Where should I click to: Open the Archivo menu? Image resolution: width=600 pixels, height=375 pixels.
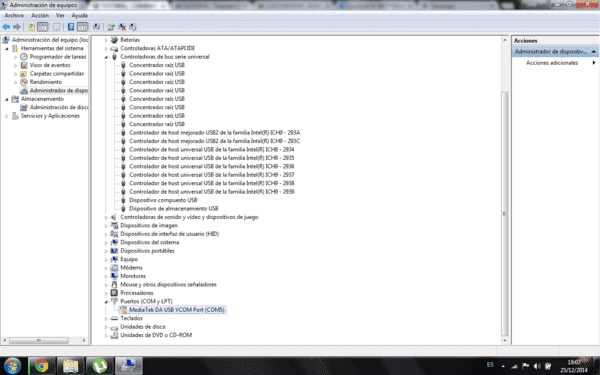pos(14,15)
